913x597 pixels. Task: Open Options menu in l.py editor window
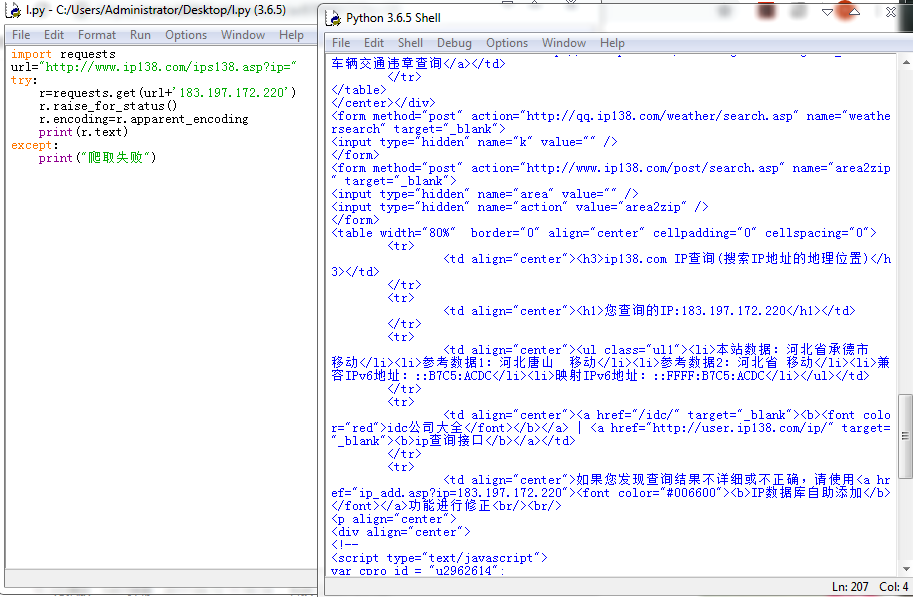point(186,35)
